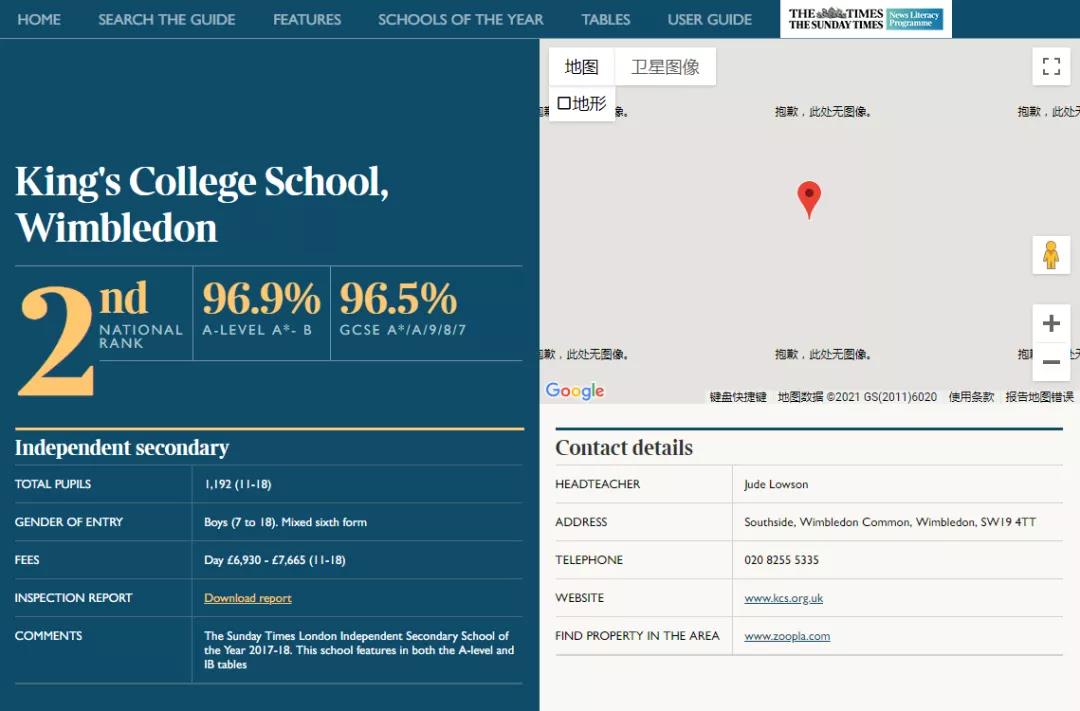The image size is (1080, 711).
Task: Click the GCSE A*/A/9/8/7 label
Action: pyautogui.click(x=403, y=330)
